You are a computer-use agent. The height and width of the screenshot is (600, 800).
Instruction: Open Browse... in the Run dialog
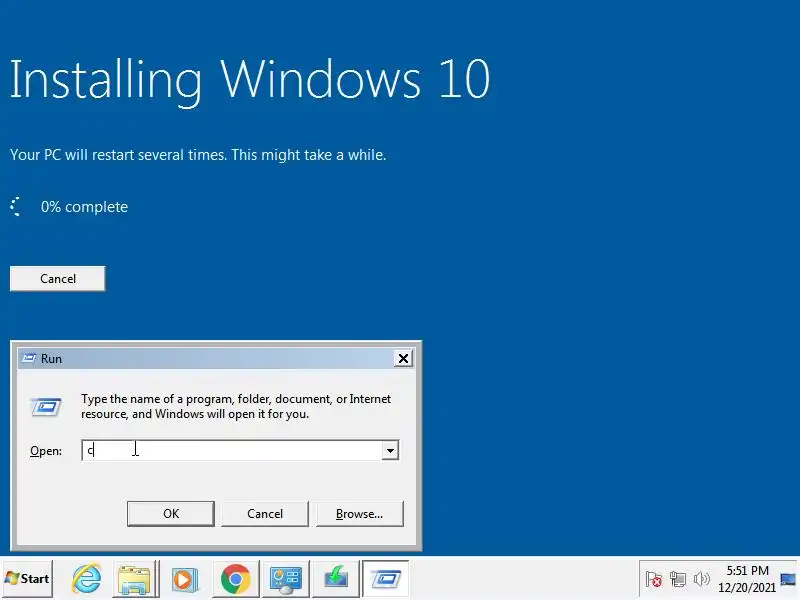[x=360, y=513]
